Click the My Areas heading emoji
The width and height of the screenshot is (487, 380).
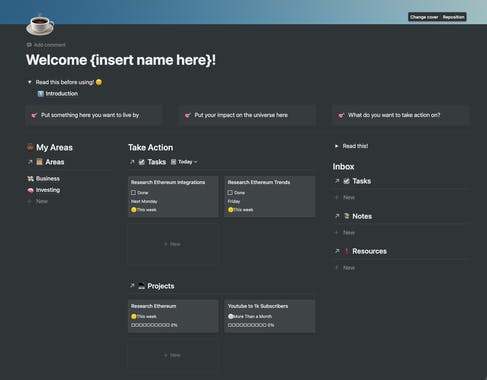pyautogui.click(x=30, y=147)
